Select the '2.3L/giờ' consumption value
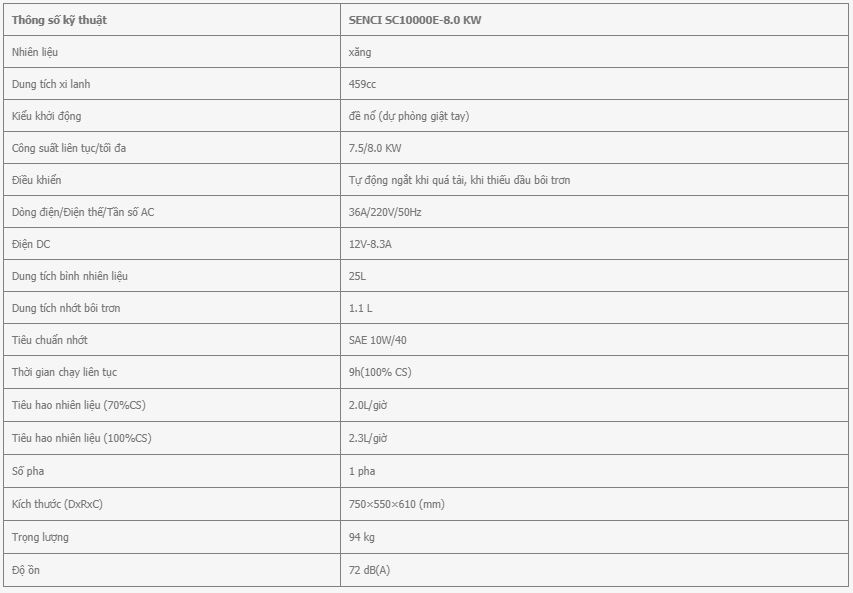Viewport: 853px width, 593px height. pyautogui.click(x=368, y=438)
